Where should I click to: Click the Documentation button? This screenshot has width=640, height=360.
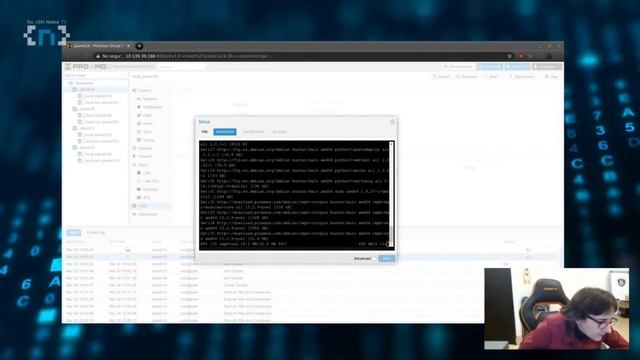click(458, 67)
